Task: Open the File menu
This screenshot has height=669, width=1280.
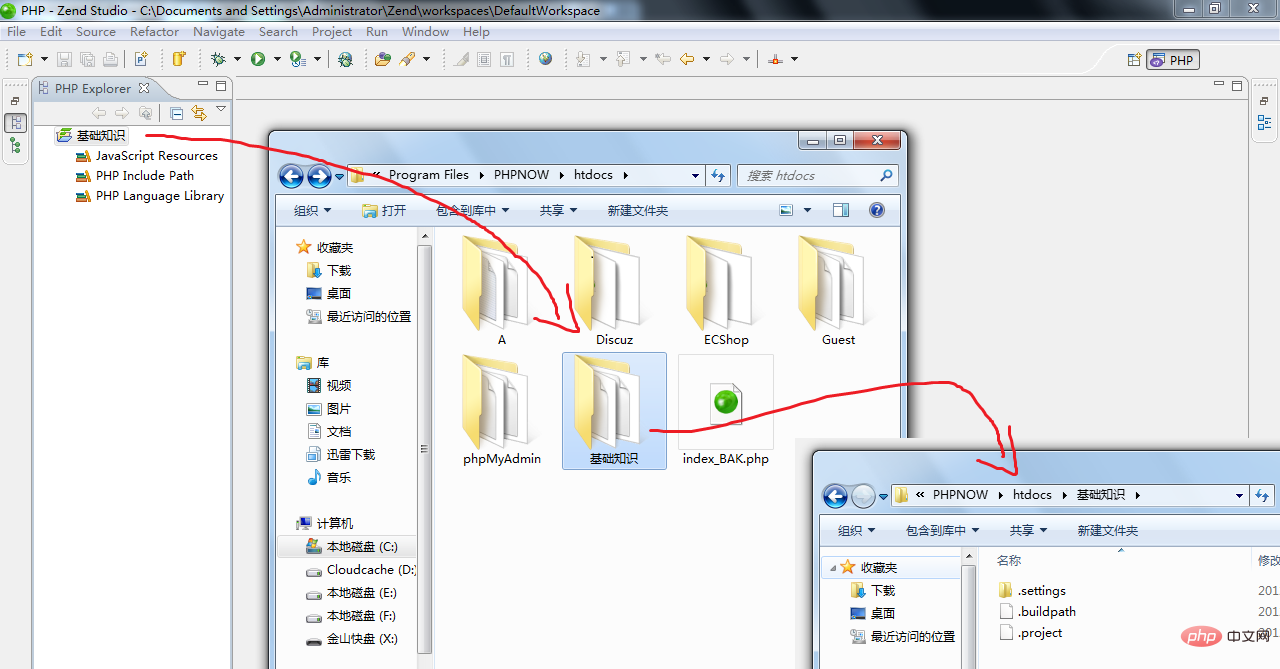Action: [16, 32]
